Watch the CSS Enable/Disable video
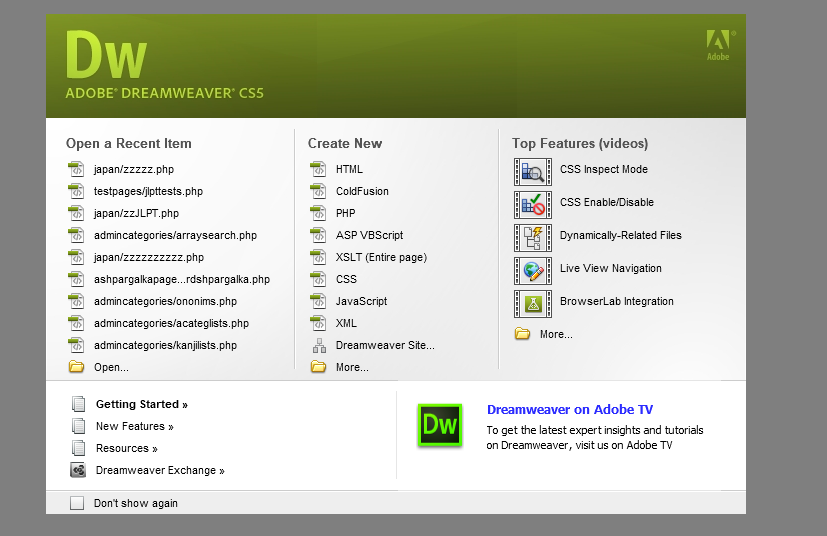Screen dimensions: 827x536 (607, 202)
